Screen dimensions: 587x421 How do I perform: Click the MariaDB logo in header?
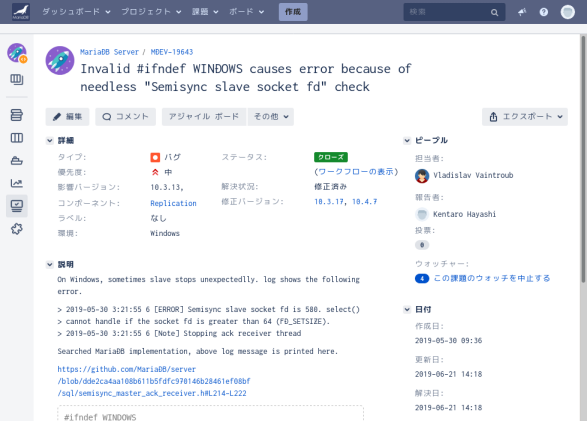click(x=21, y=12)
